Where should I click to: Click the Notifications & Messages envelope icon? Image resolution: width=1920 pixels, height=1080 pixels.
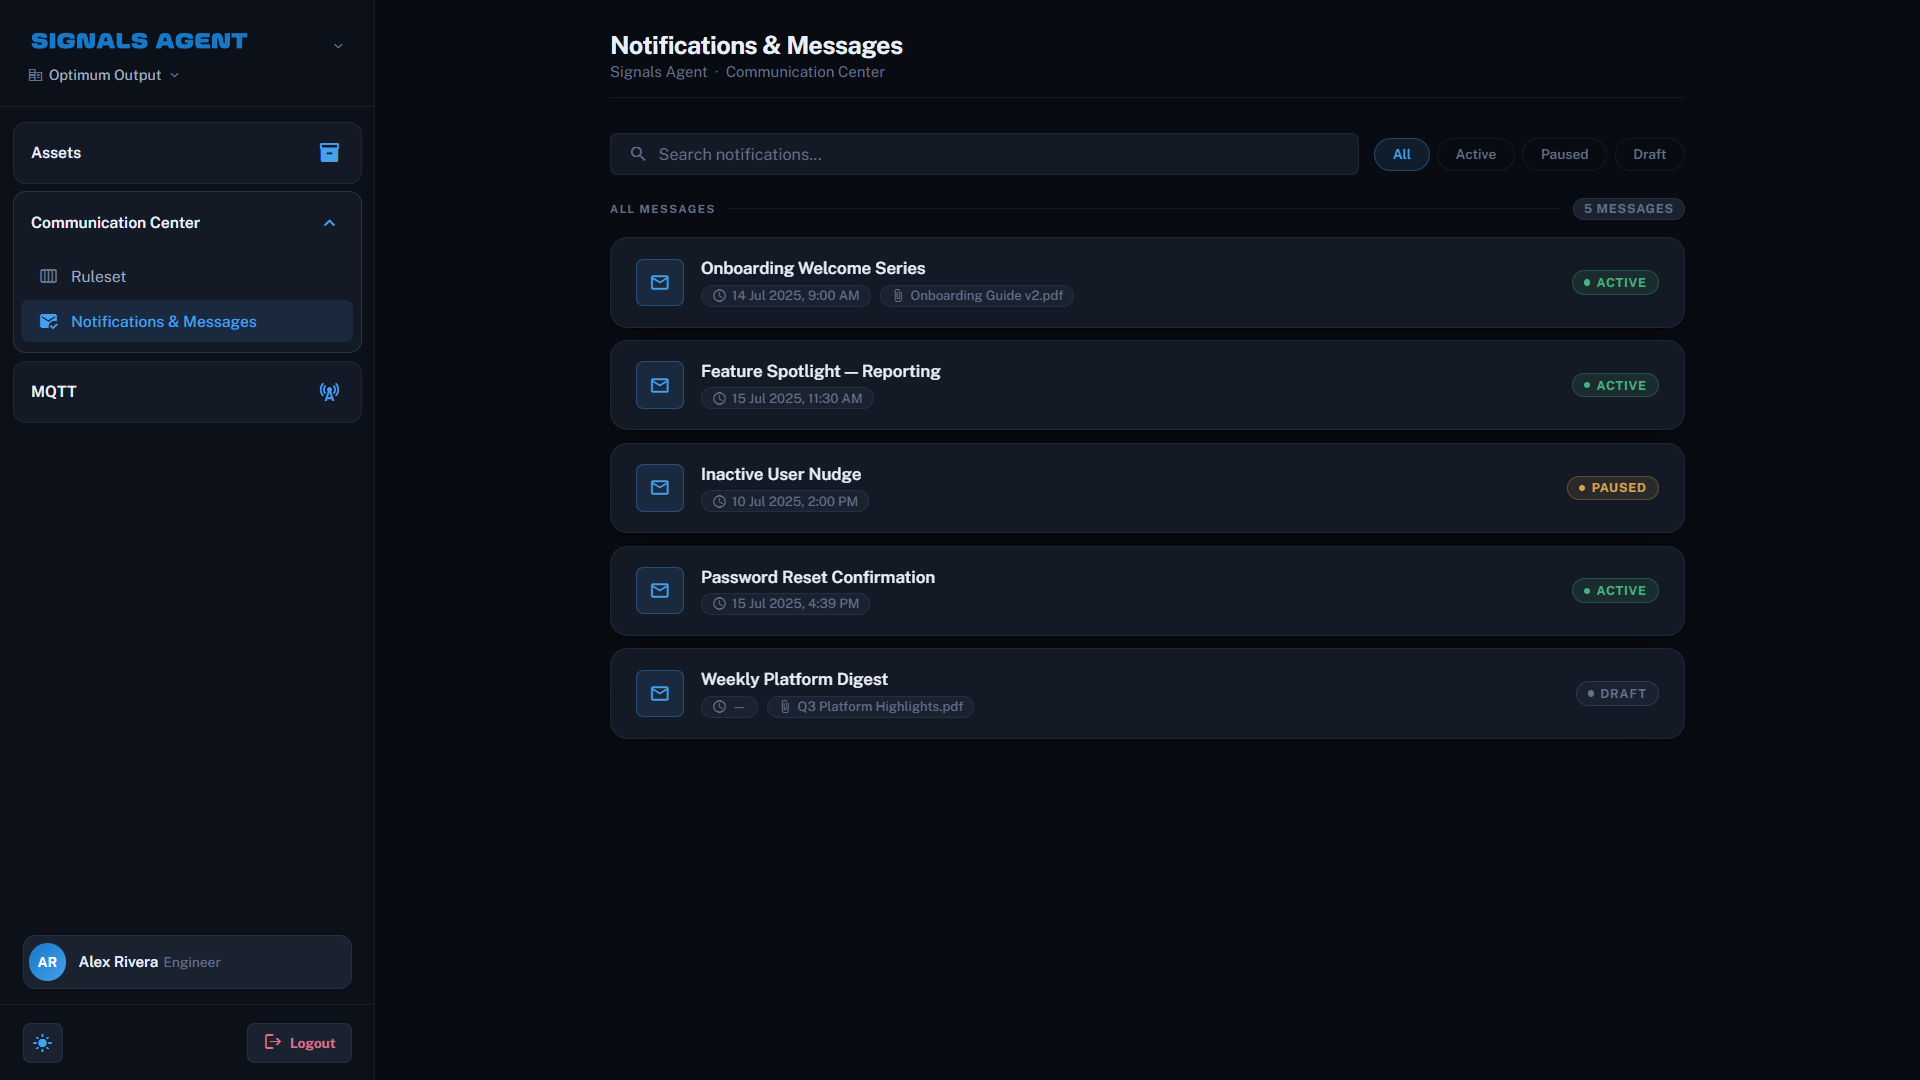(48, 321)
